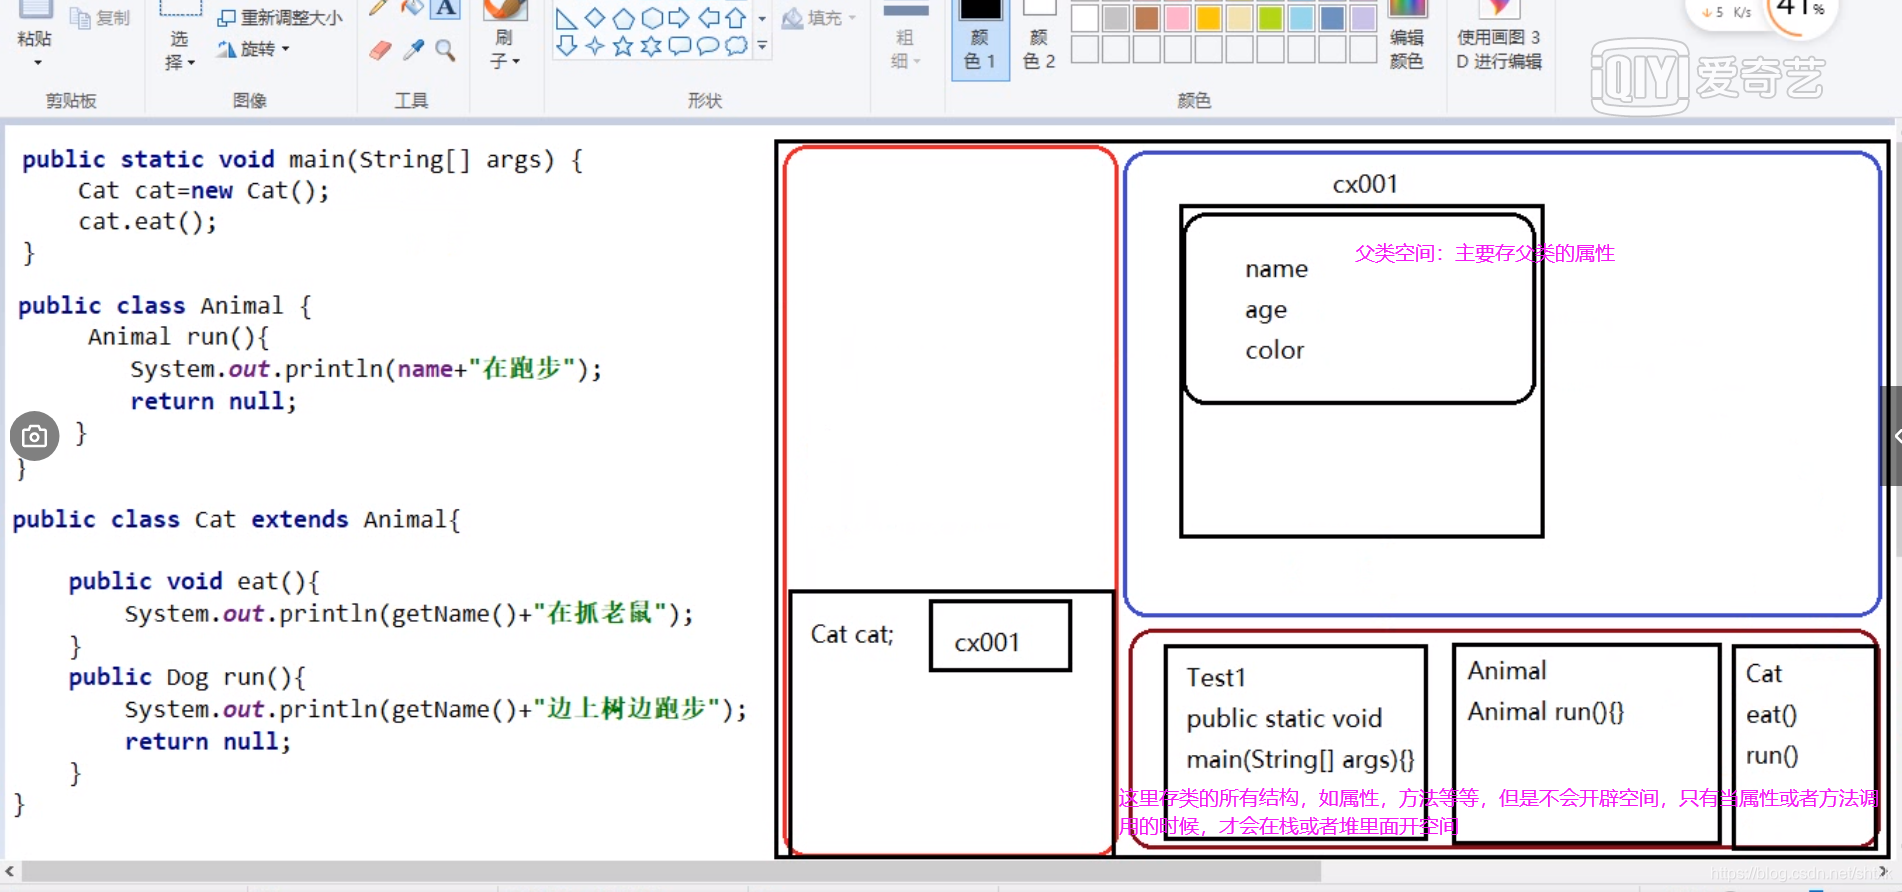Open the Select (选择) dropdown
The width and height of the screenshot is (1902, 892).
[180, 50]
